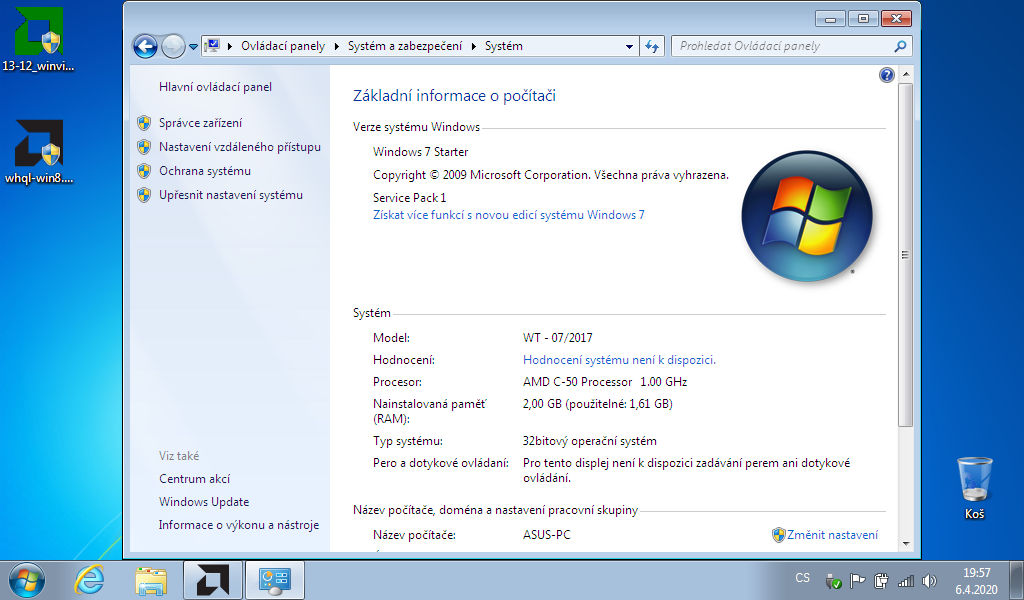This screenshot has width=1024, height=600.
Task: Restore down the System window
Action: (863, 18)
